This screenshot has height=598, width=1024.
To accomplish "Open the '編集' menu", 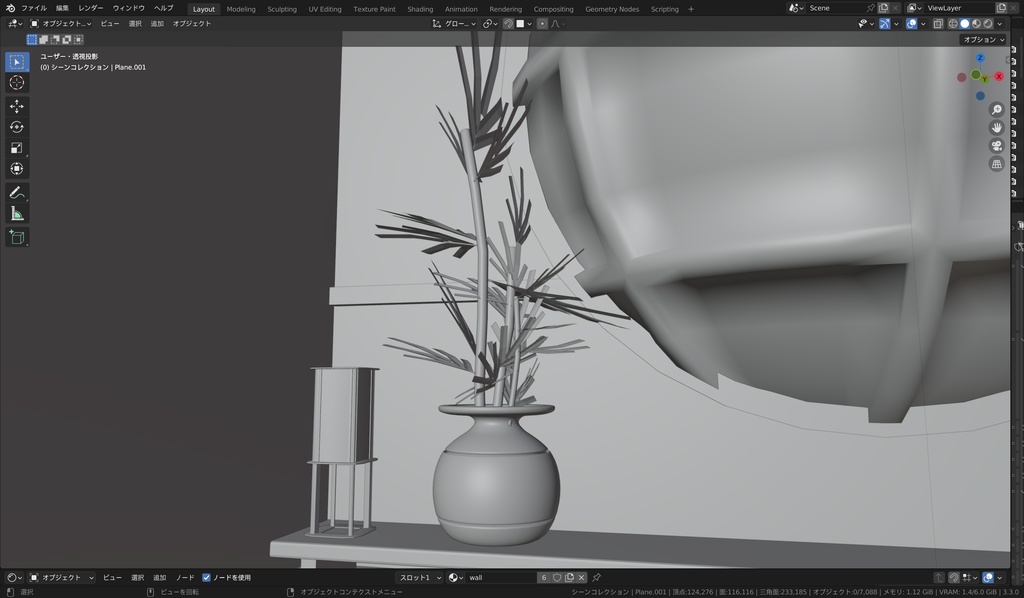I will (62, 8).
